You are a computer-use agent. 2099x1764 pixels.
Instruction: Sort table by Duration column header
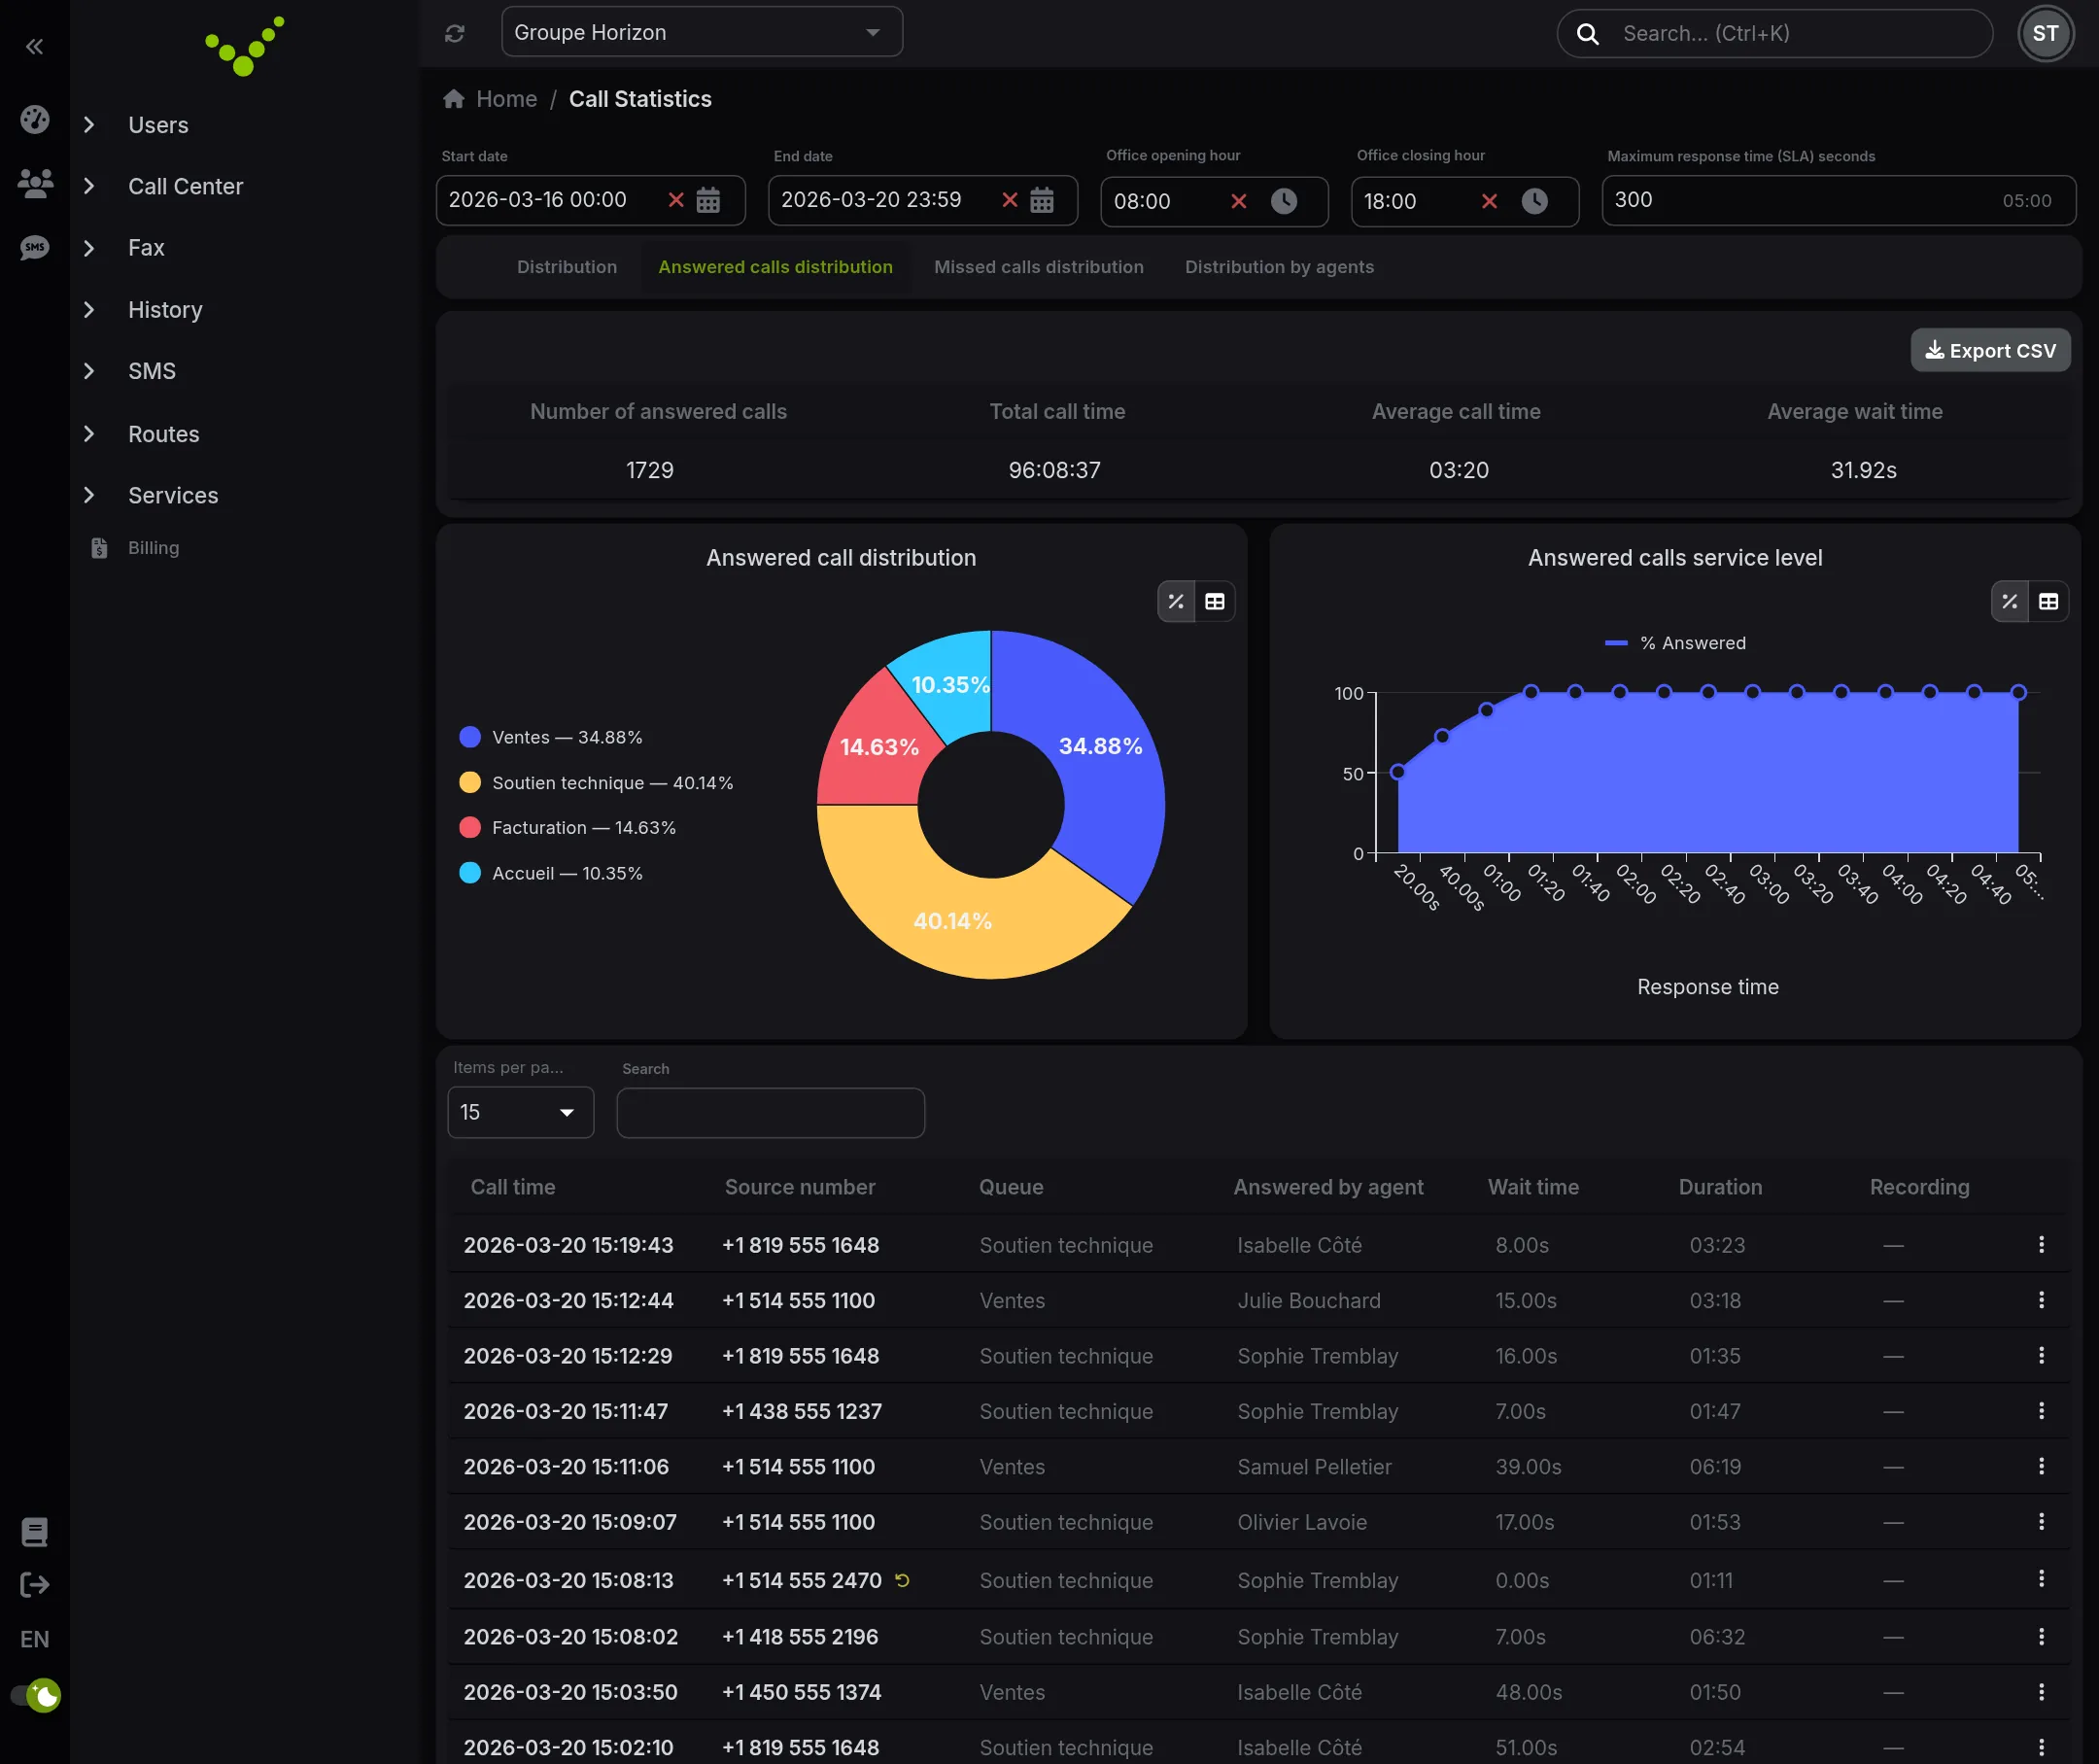pos(1720,1187)
